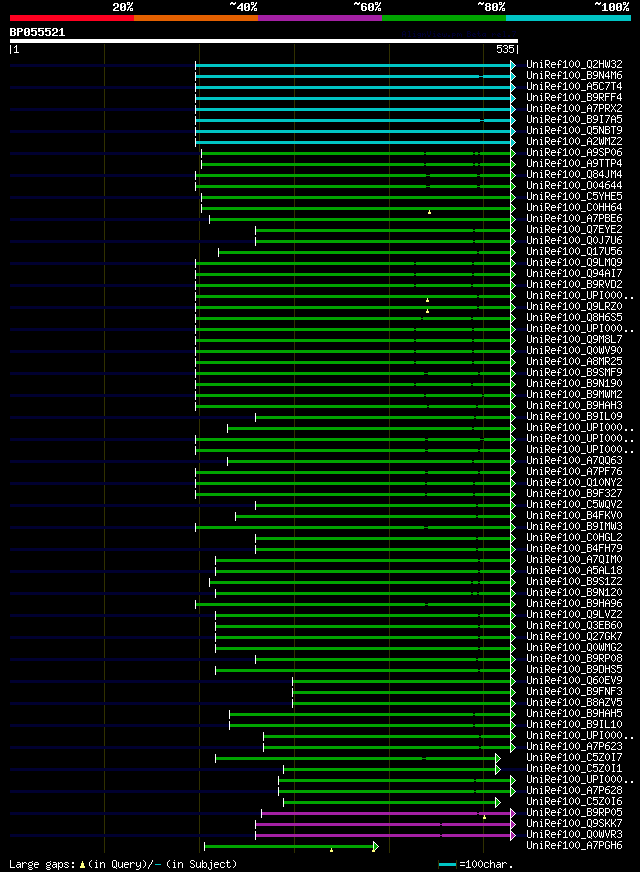640x872 pixels.
Task: Open the UniRef100_Q9LRZ0 label
Action: [574, 307]
